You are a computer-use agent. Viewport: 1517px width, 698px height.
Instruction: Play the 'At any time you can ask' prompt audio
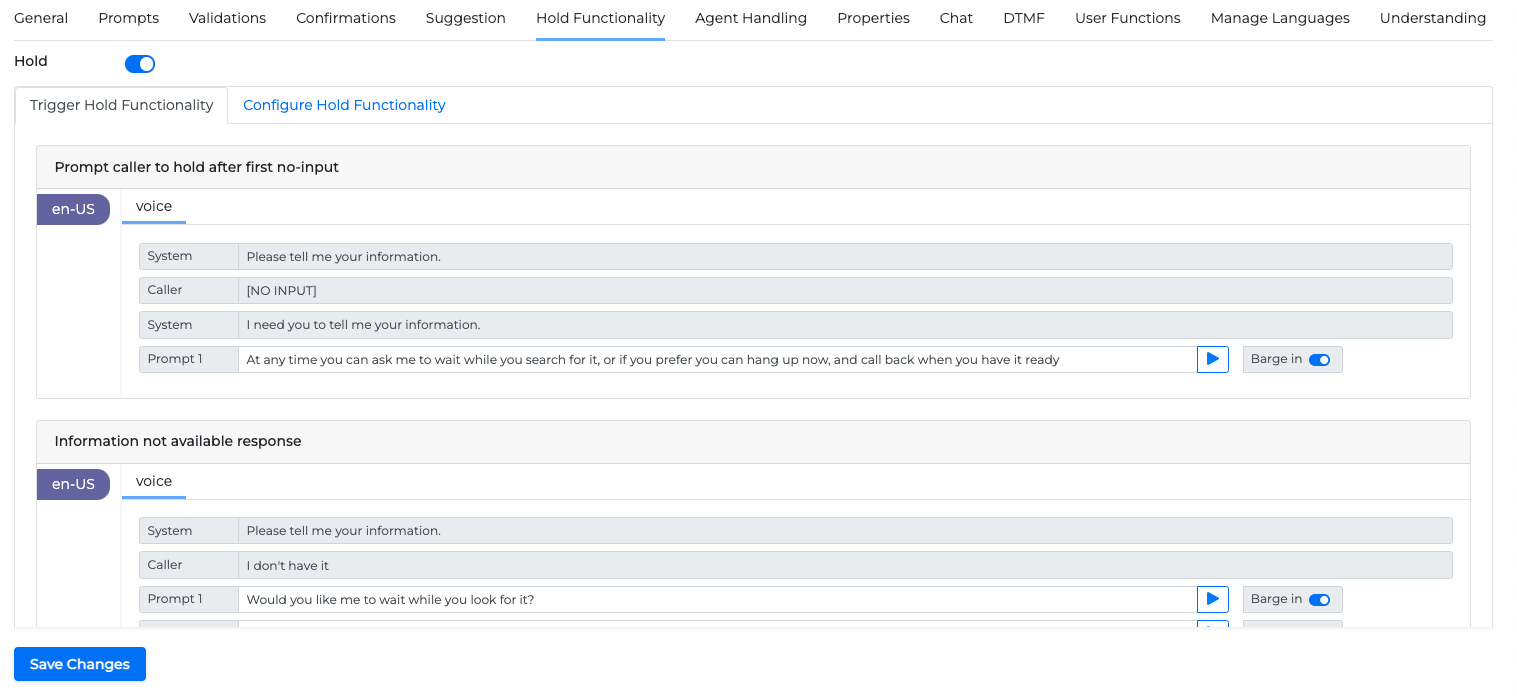(x=1212, y=359)
